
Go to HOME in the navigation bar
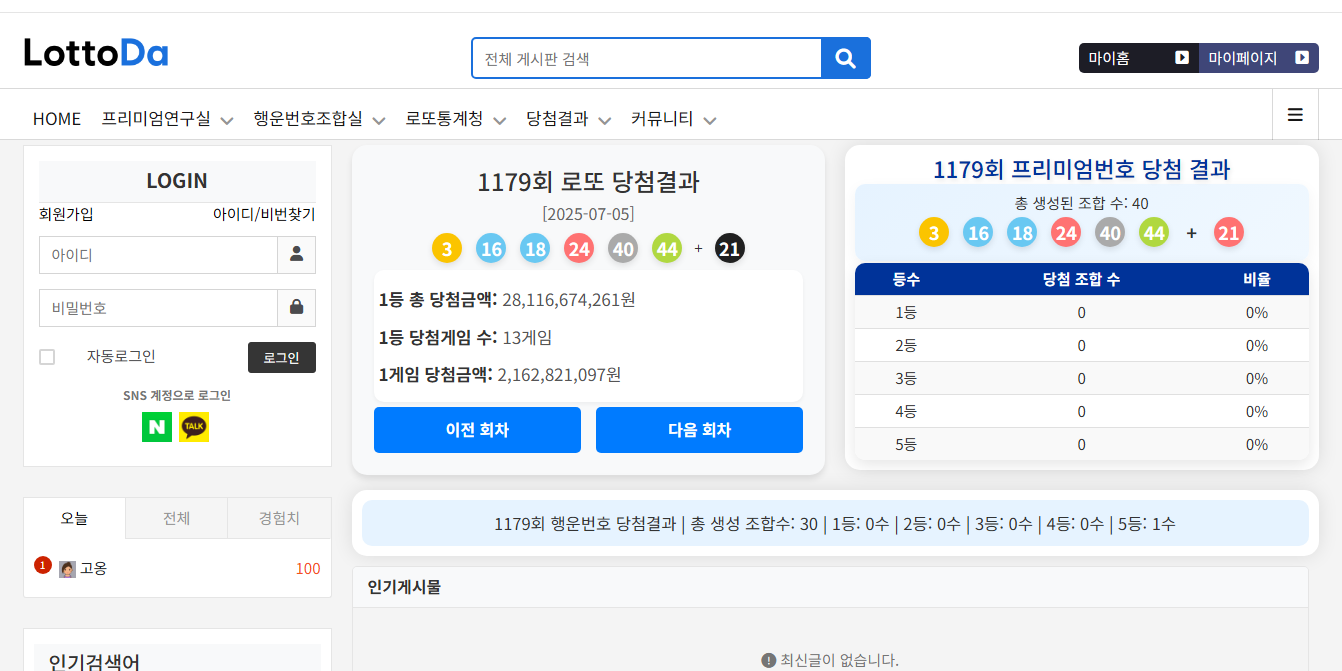pyautogui.click(x=57, y=119)
